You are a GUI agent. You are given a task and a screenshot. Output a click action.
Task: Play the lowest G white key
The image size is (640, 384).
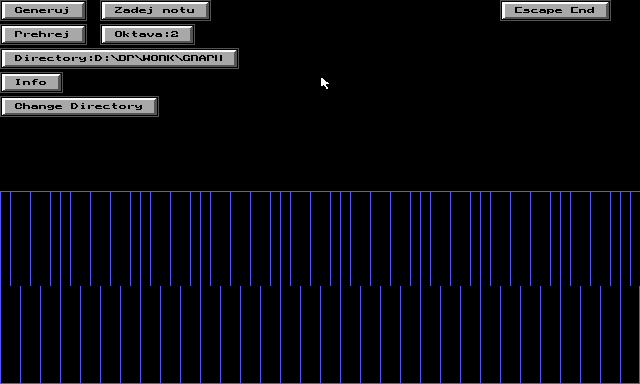90,335
